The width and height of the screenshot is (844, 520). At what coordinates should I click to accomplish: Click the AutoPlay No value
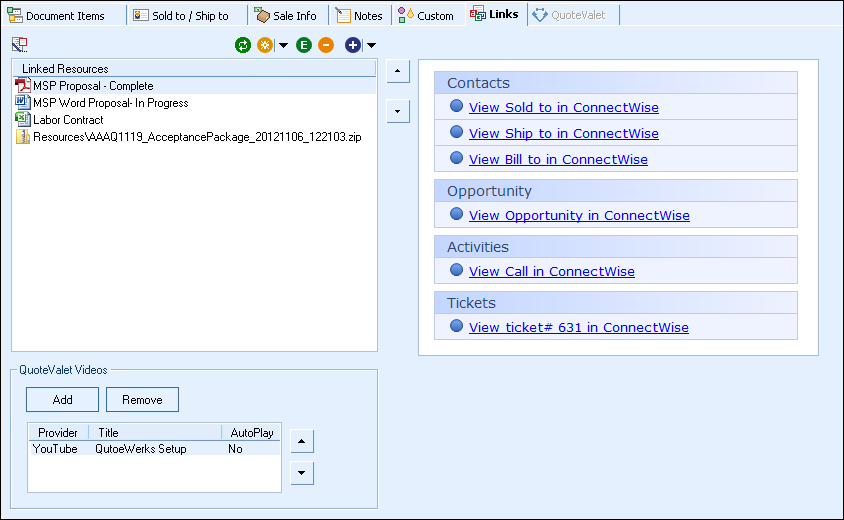click(235, 448)
